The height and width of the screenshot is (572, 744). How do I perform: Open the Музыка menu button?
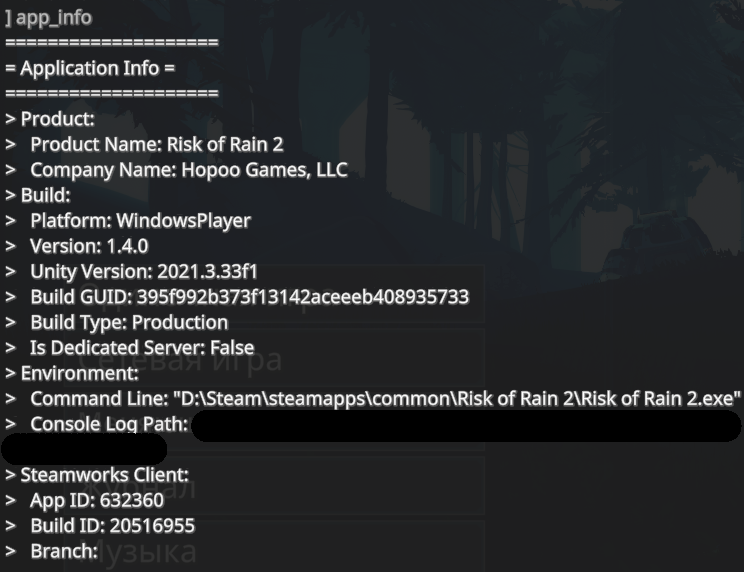274,546
